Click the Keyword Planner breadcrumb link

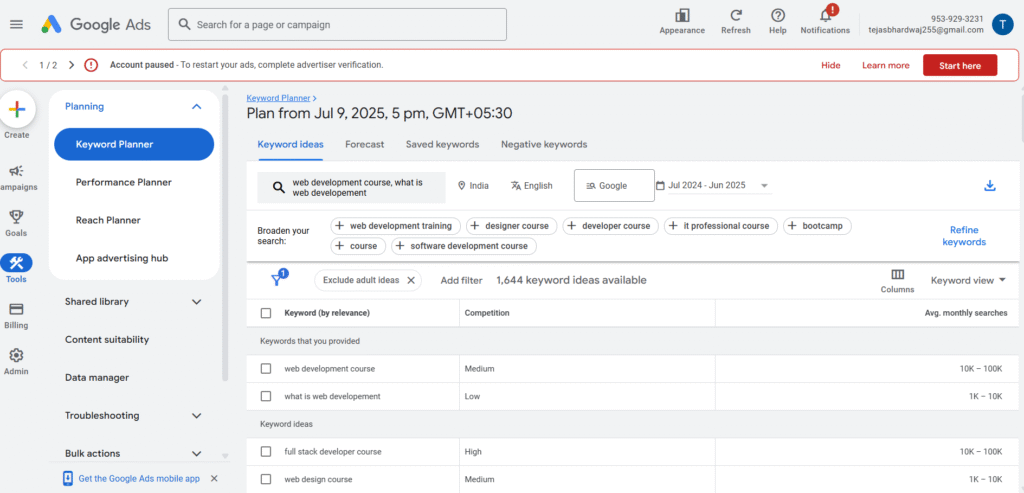[278, 98]
